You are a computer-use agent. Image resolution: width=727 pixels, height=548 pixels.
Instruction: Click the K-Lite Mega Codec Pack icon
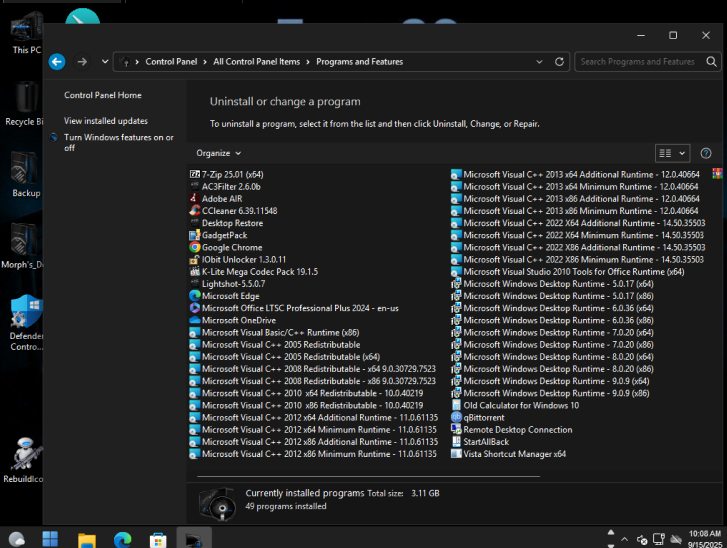point(195,271)
